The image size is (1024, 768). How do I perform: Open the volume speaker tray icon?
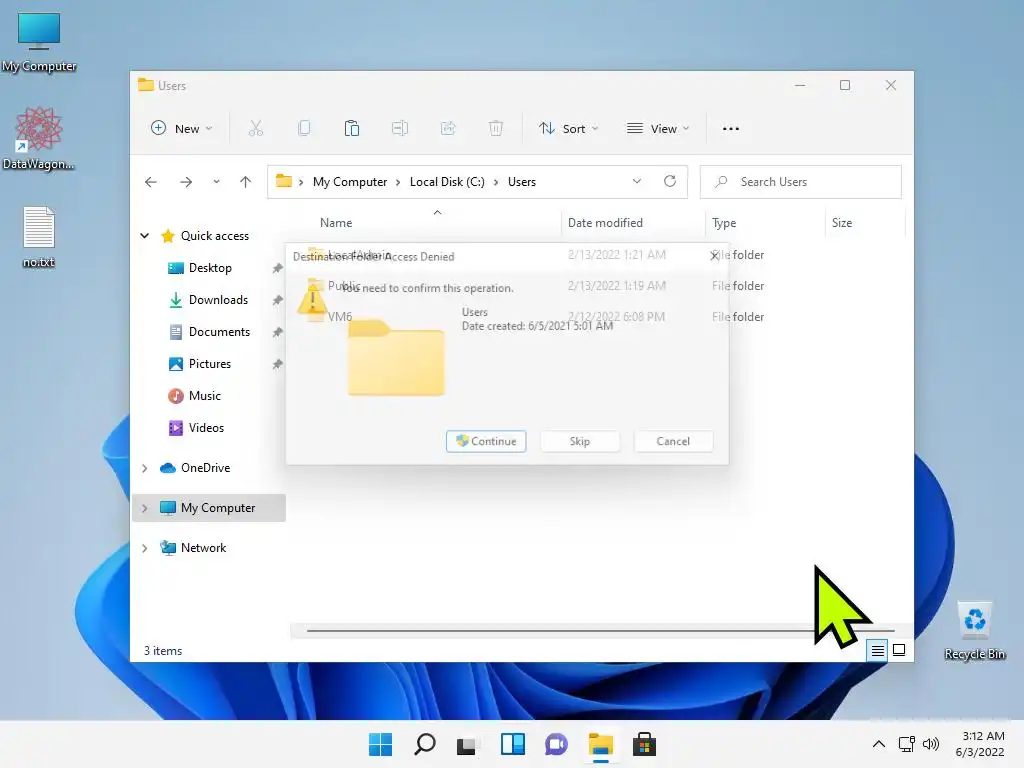coord(931,744)
